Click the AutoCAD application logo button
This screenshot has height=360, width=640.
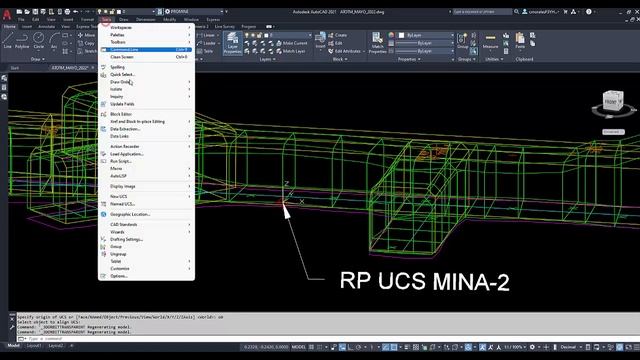(x=7, y=15)
